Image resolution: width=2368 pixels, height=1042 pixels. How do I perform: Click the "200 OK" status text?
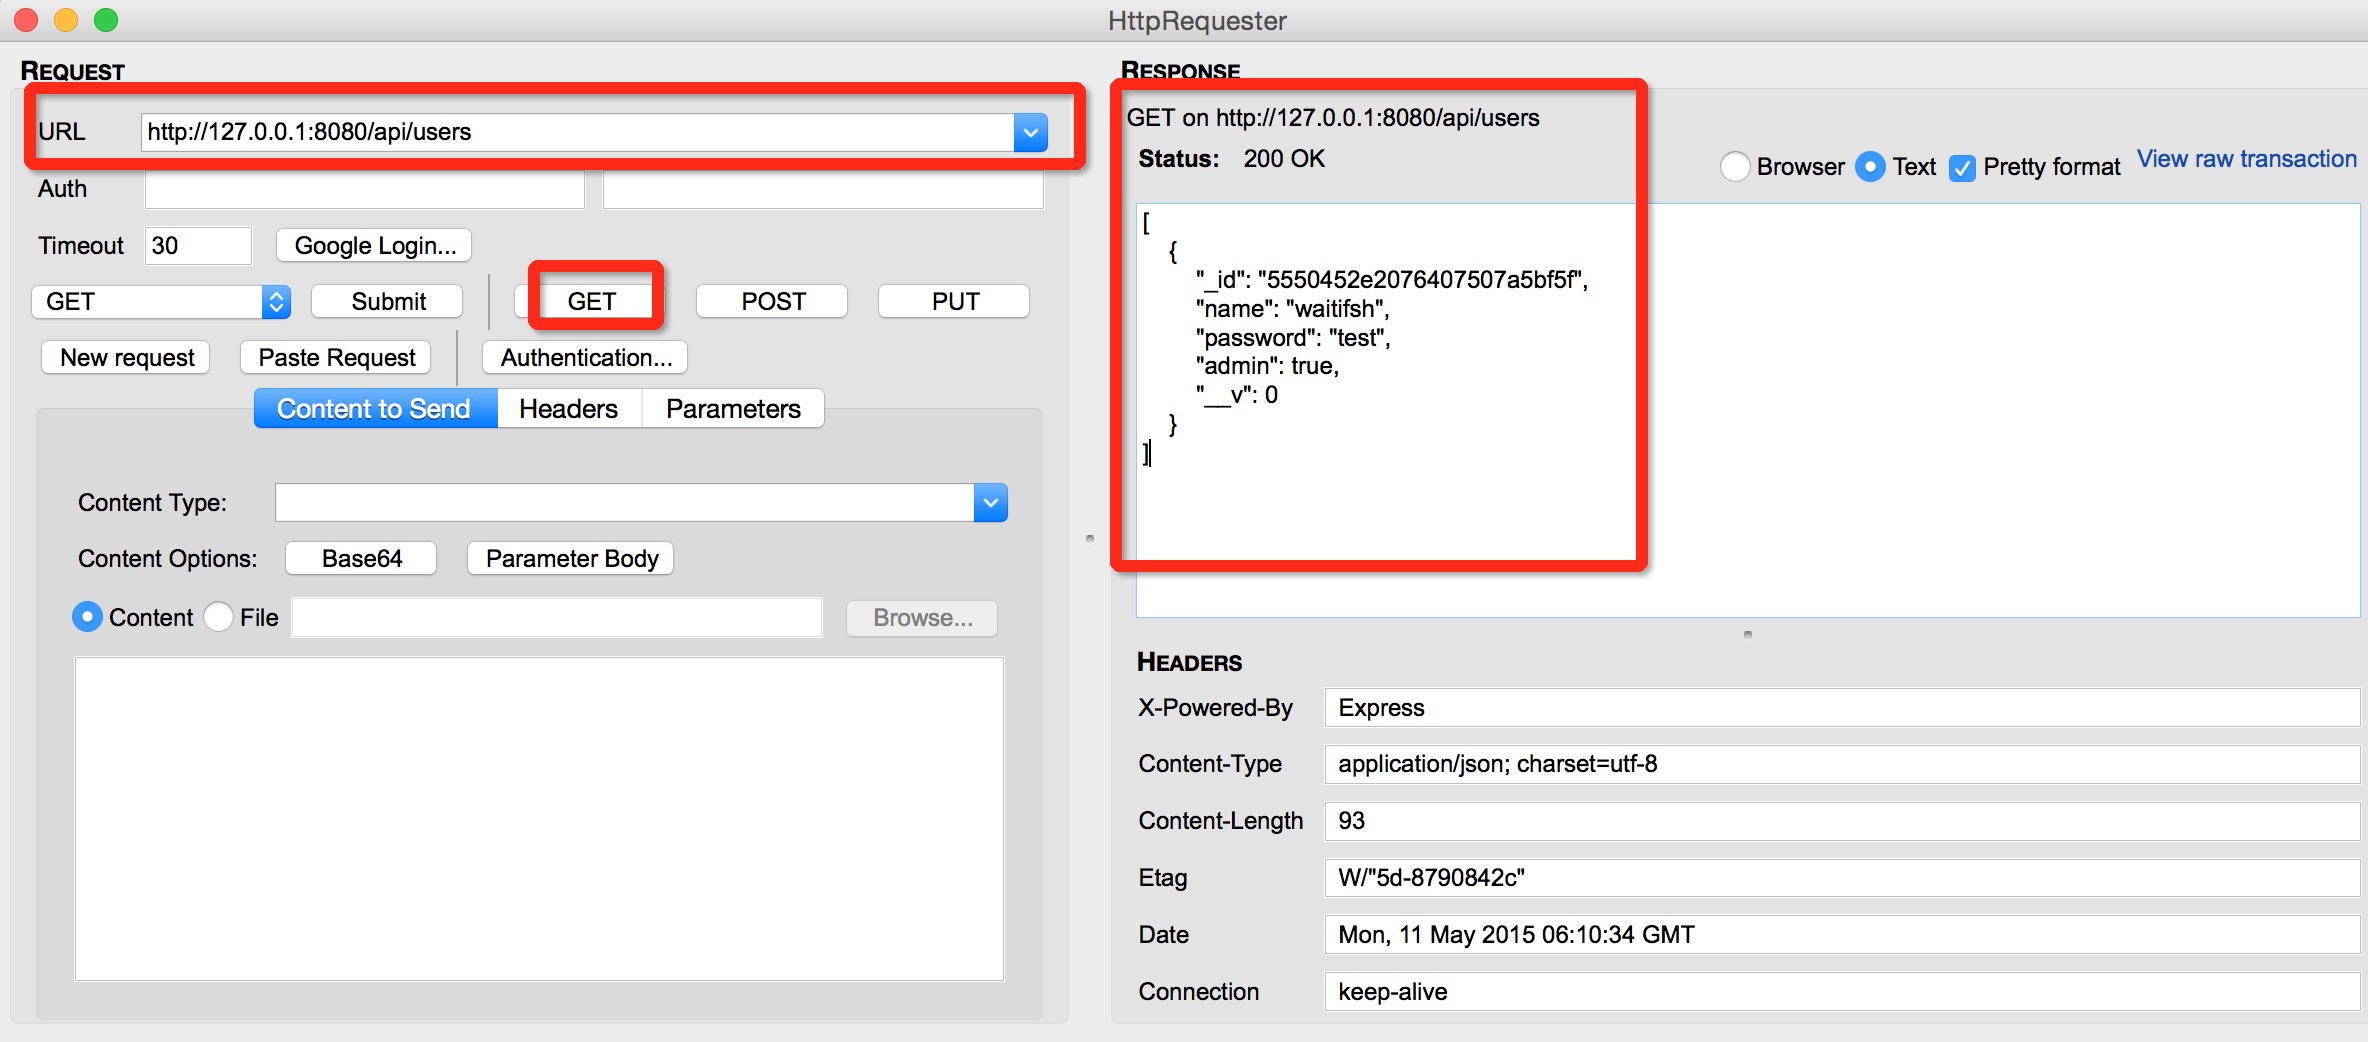1284,159
